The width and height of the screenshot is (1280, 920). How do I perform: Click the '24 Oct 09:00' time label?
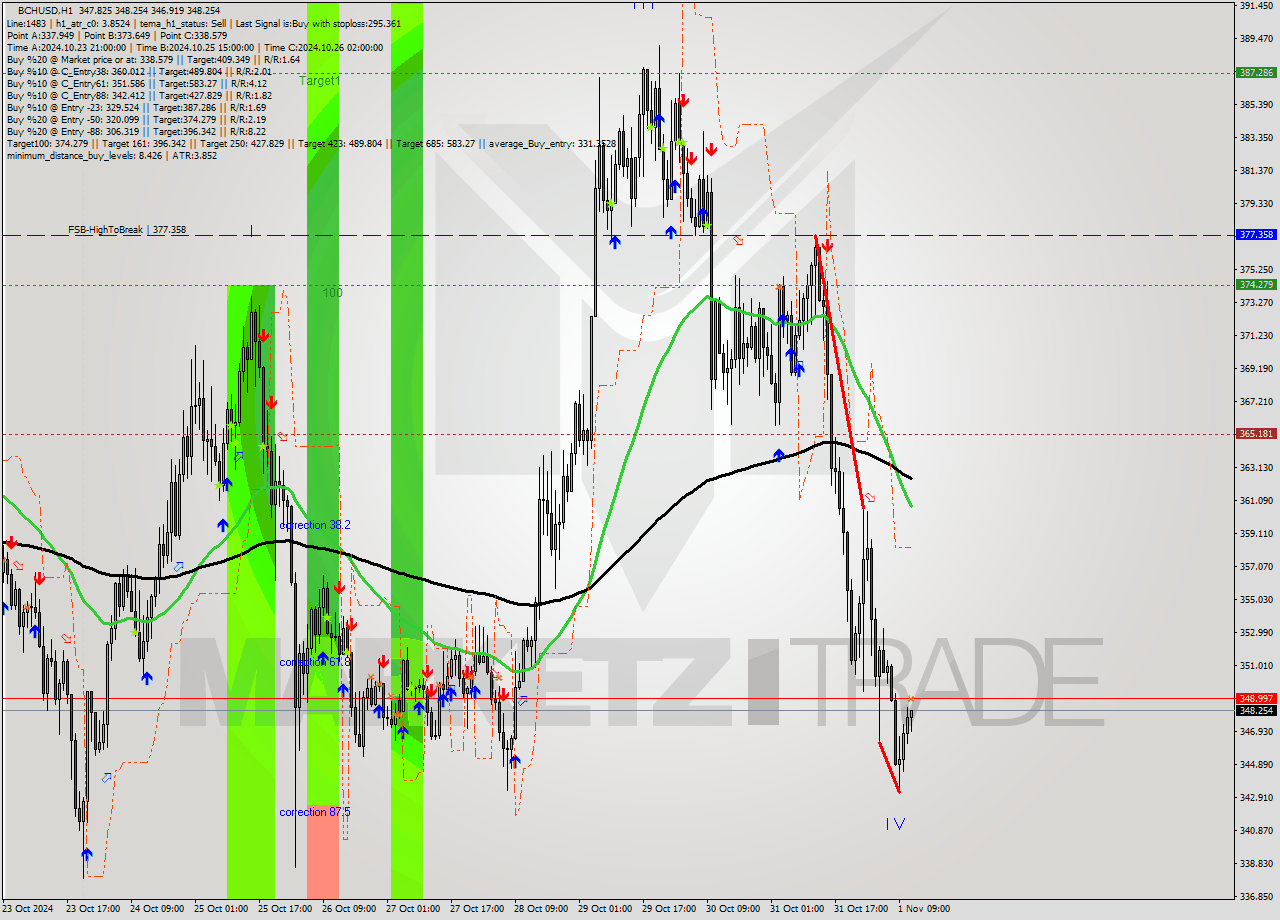click(x=157, y=909)
